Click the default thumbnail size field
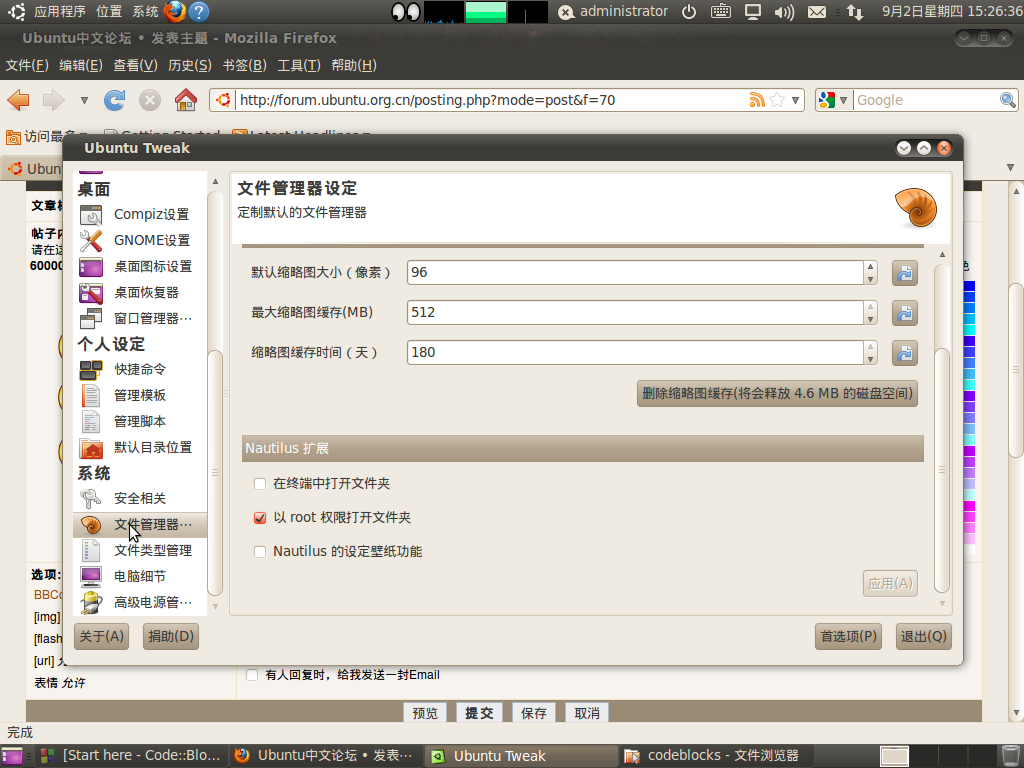Screen dimensions: 1024x768 coord(635,273)
